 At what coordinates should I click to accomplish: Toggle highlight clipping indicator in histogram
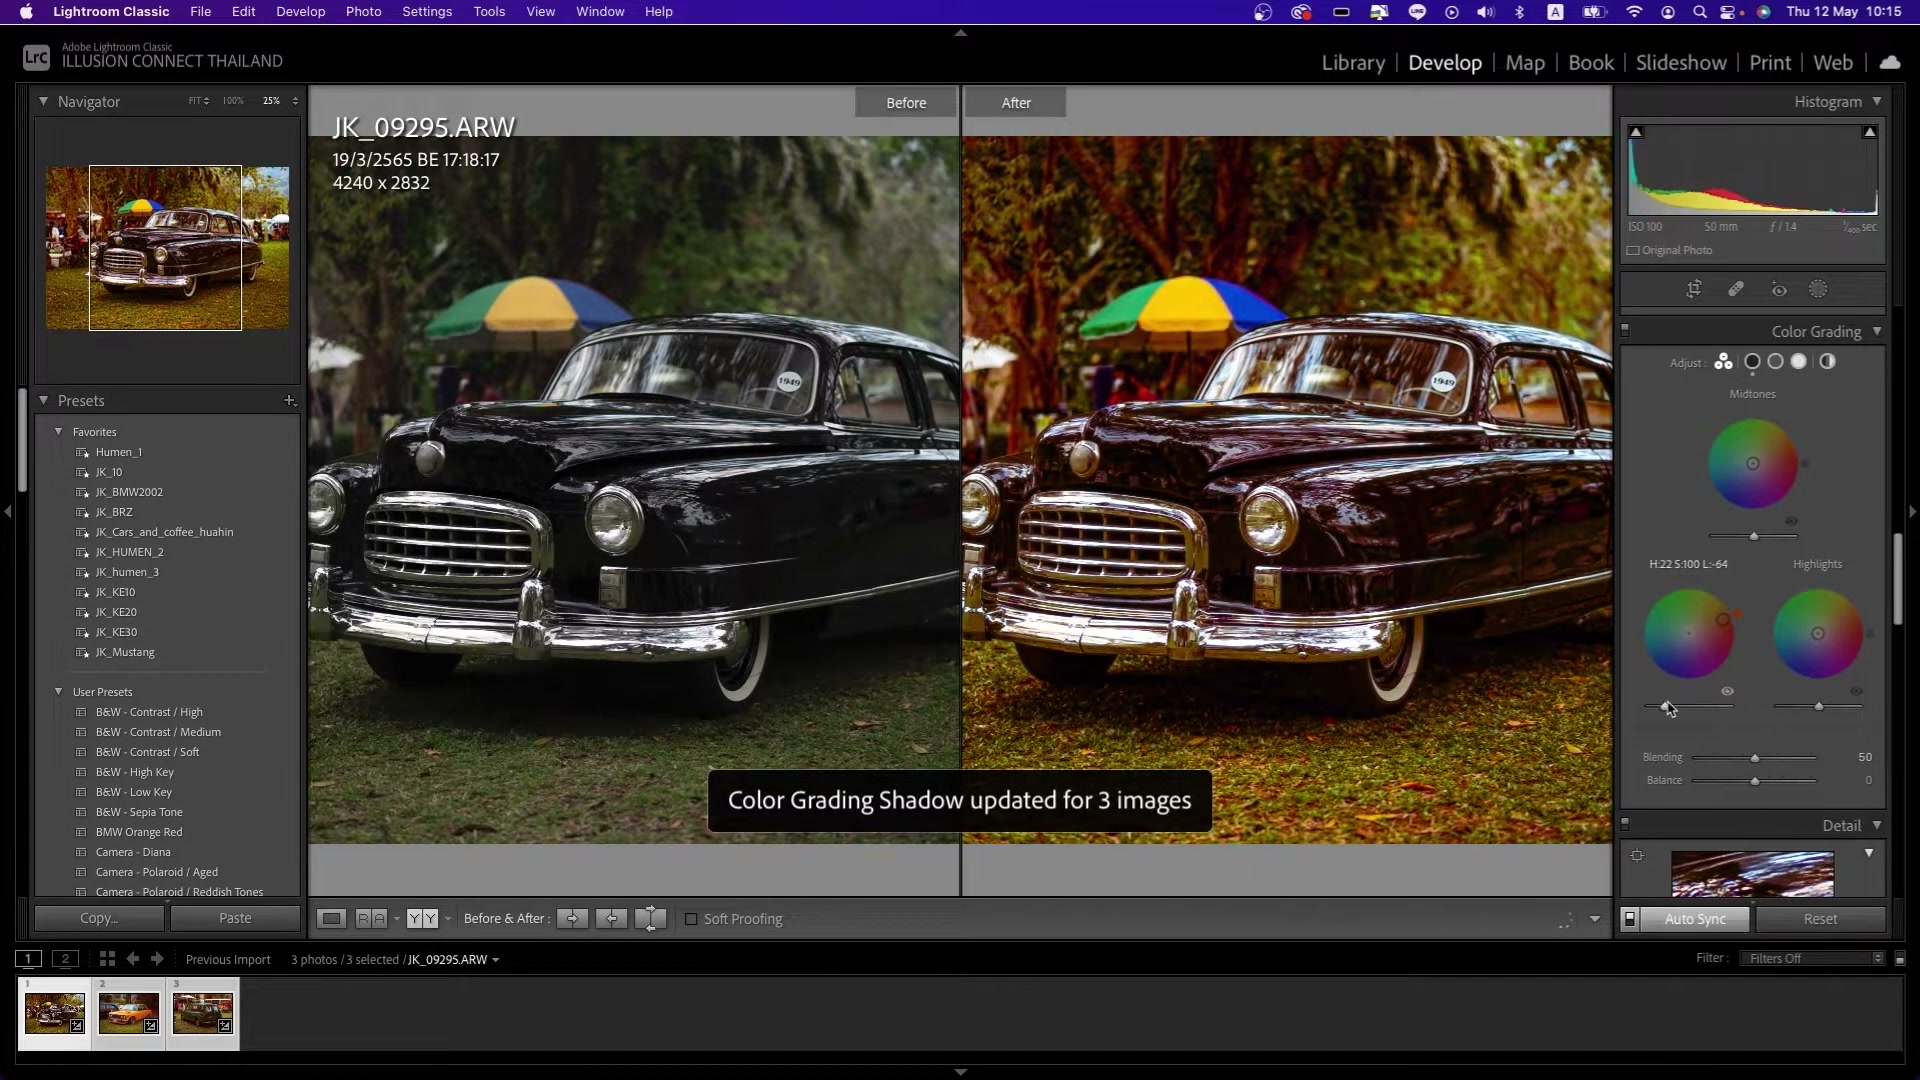tap(1869, 132)
